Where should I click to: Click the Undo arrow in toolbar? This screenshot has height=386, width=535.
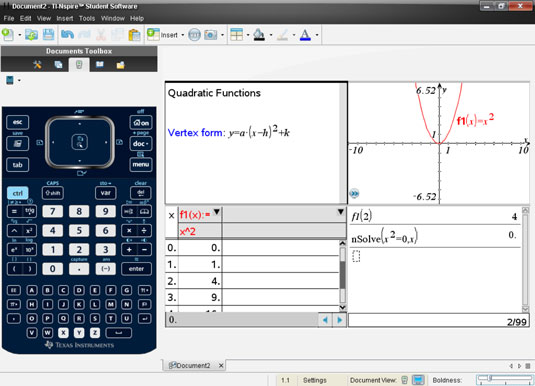[x=67, y=34]
